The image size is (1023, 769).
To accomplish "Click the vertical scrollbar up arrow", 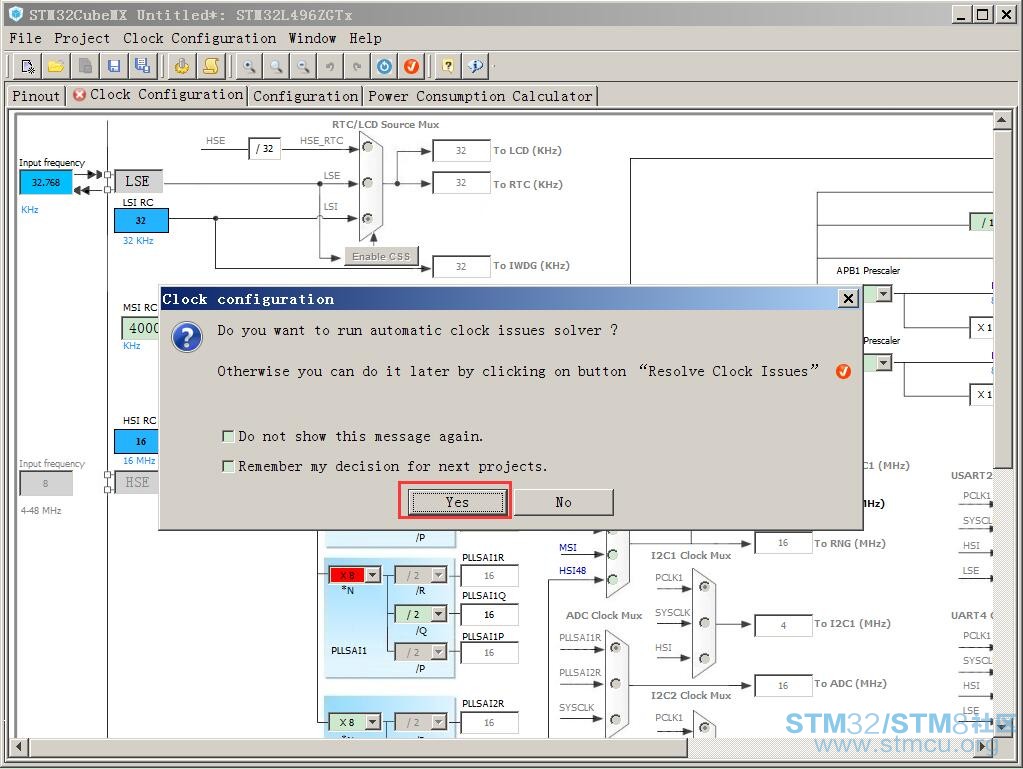I will point(1001,120).
